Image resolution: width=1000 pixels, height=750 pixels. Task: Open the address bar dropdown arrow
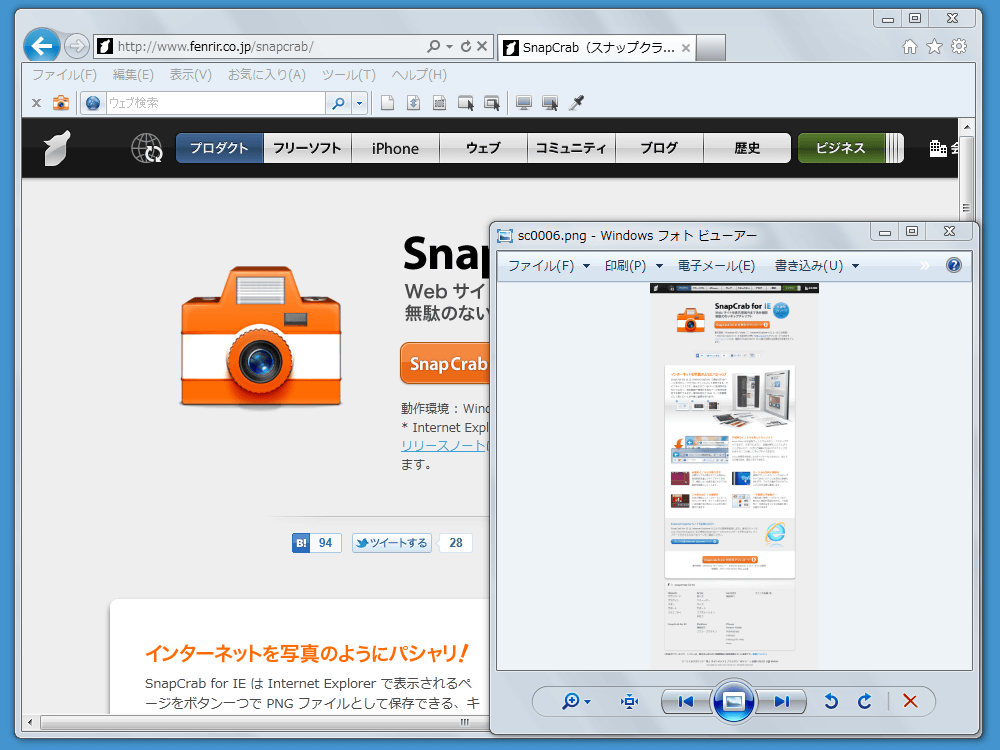450,47
